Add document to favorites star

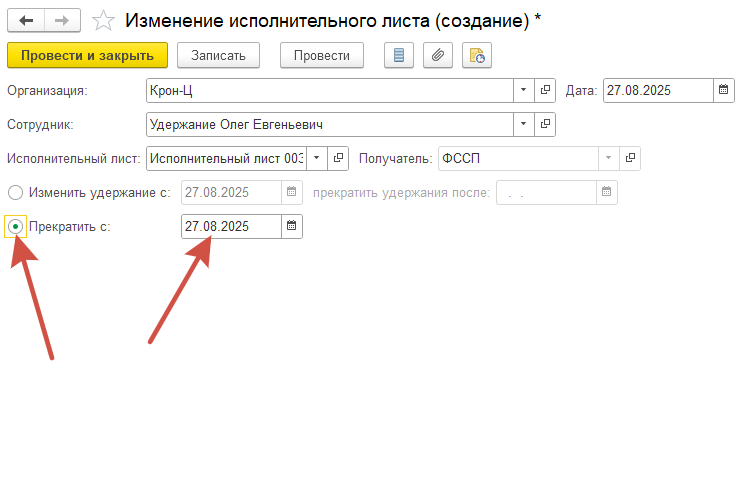pyautogui.click(x=102, y=20)
